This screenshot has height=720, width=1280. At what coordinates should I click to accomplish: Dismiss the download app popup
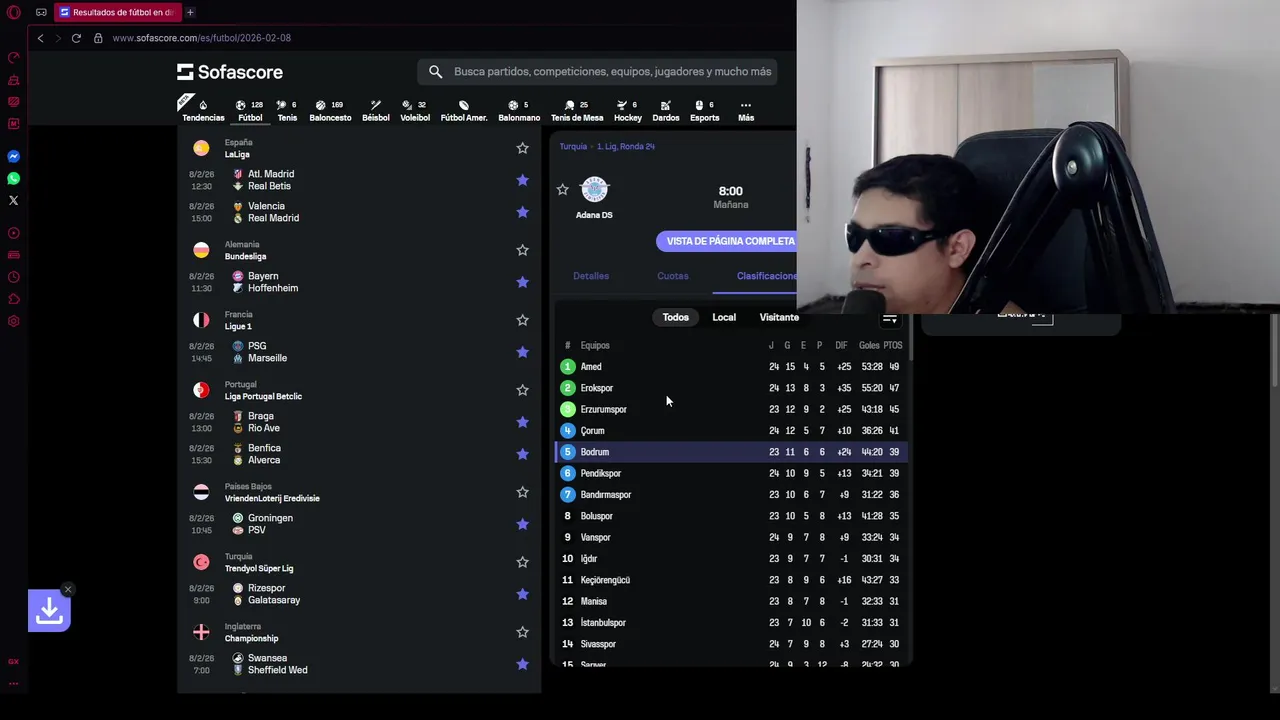tap(67, 589)
